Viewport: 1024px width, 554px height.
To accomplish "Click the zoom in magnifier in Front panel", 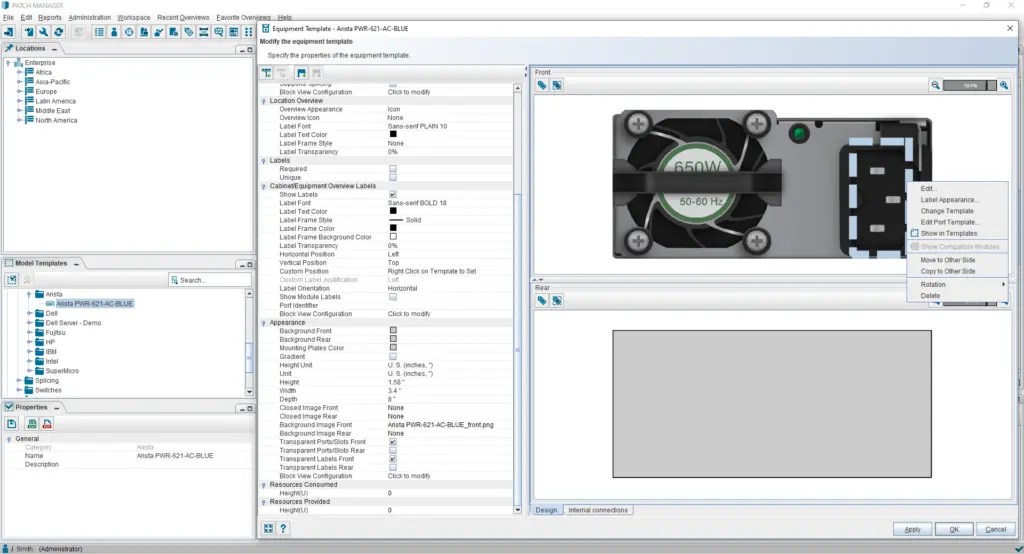I will 1004,85.
